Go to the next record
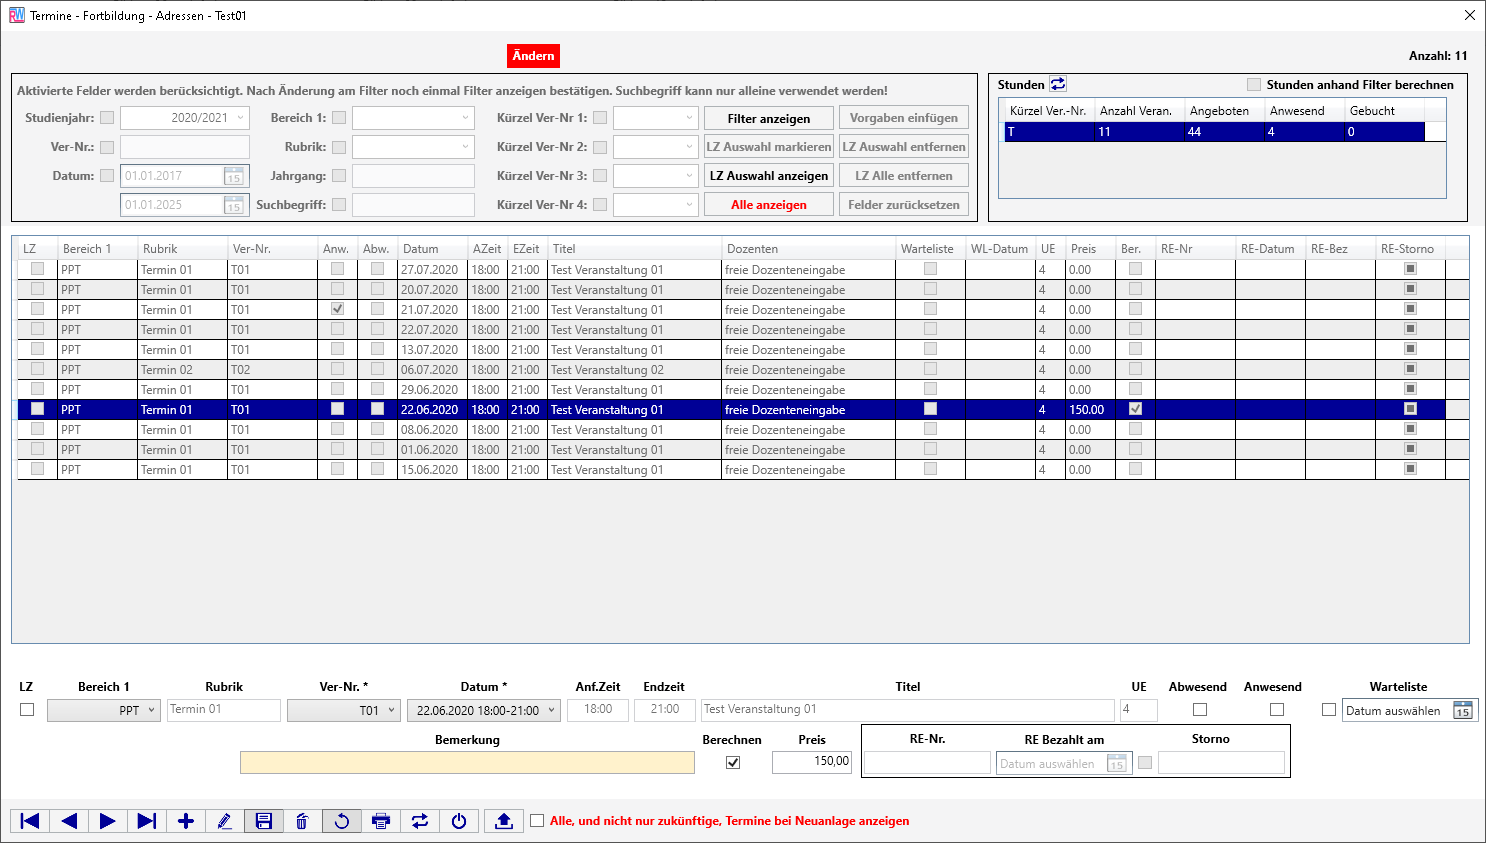The width and height of the screenshot is (1486, 843). (x=107, y=821)
